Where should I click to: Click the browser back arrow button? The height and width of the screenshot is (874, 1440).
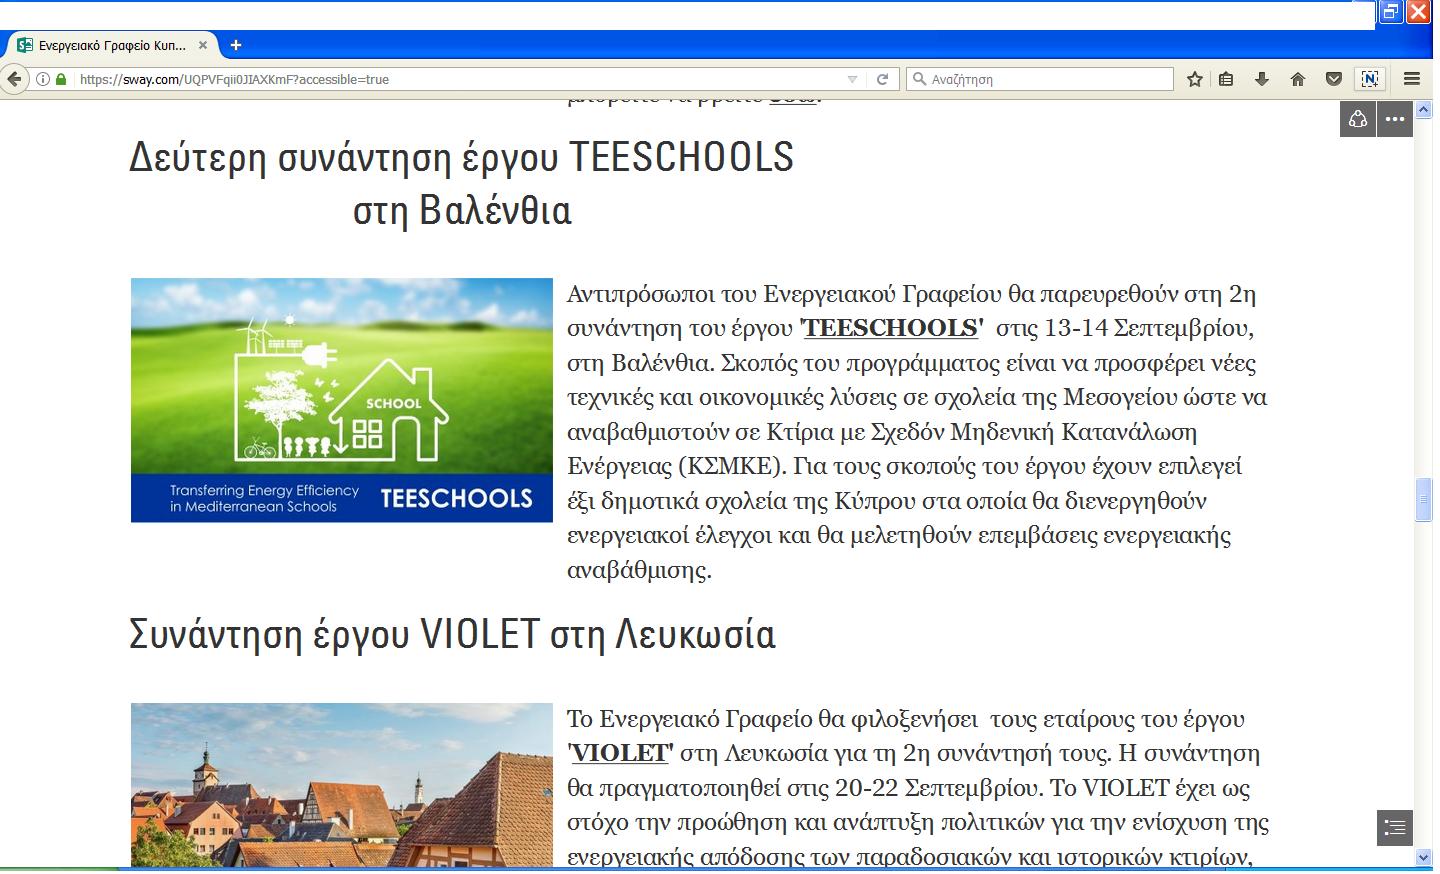click(x=14, y=79)
